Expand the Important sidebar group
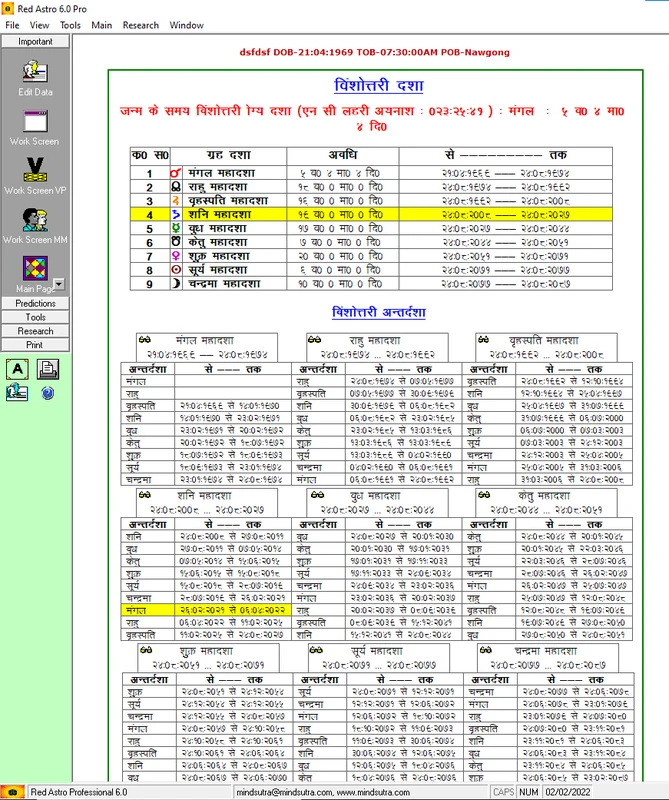 pos(35,41)
